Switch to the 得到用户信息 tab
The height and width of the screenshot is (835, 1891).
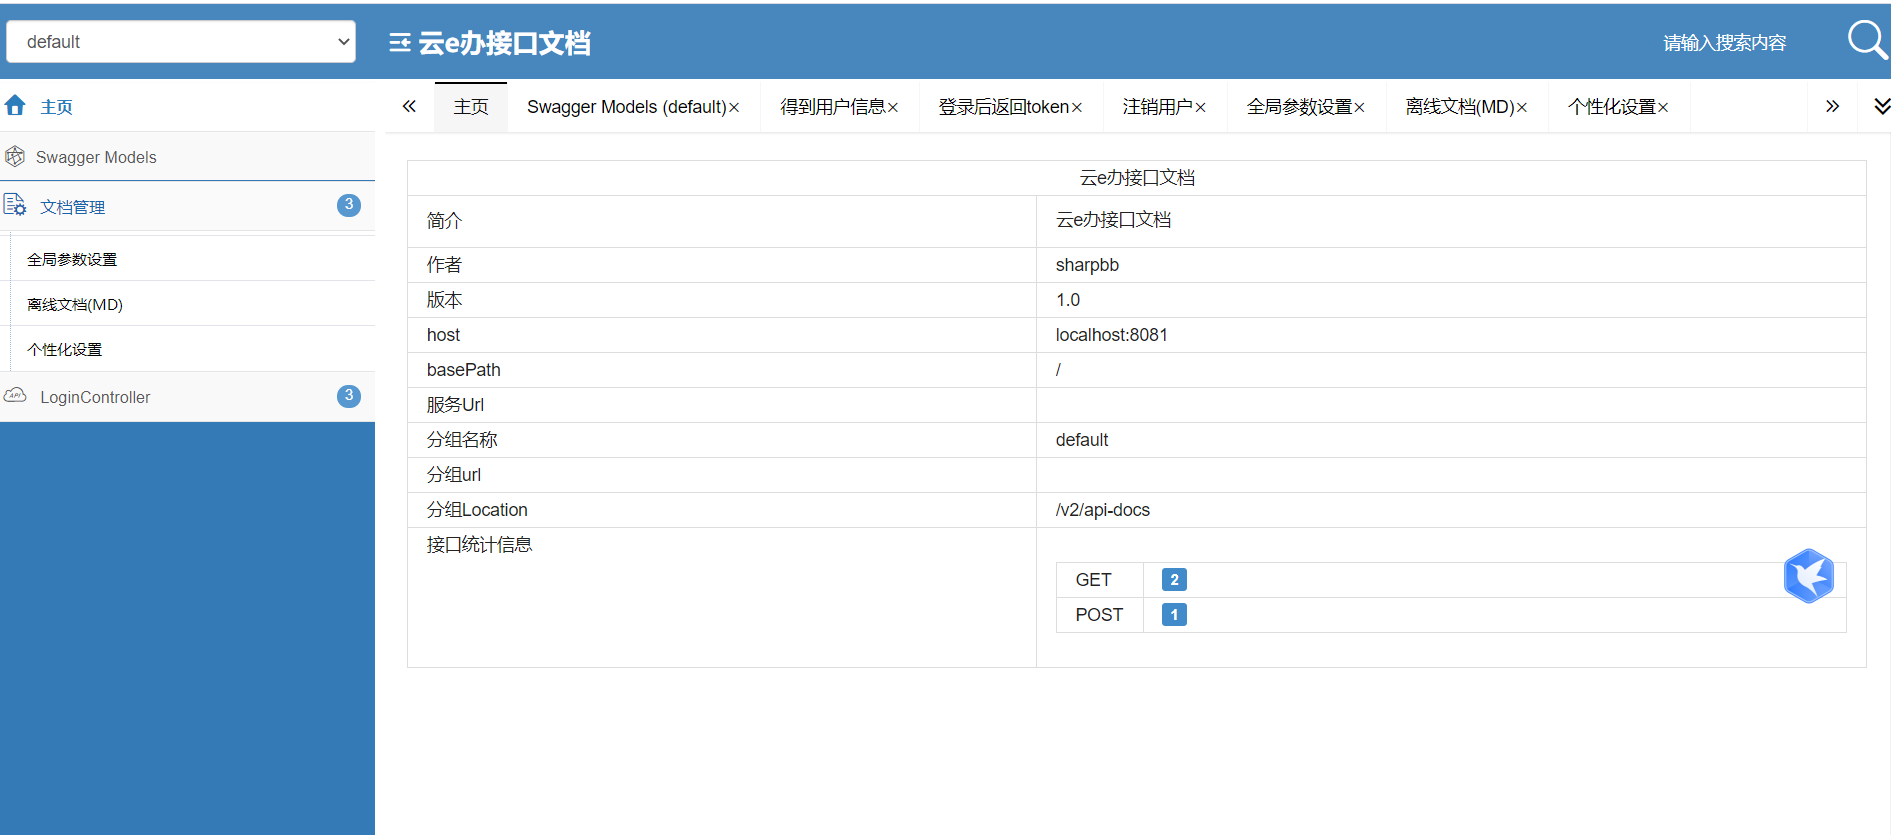[832, 107]
